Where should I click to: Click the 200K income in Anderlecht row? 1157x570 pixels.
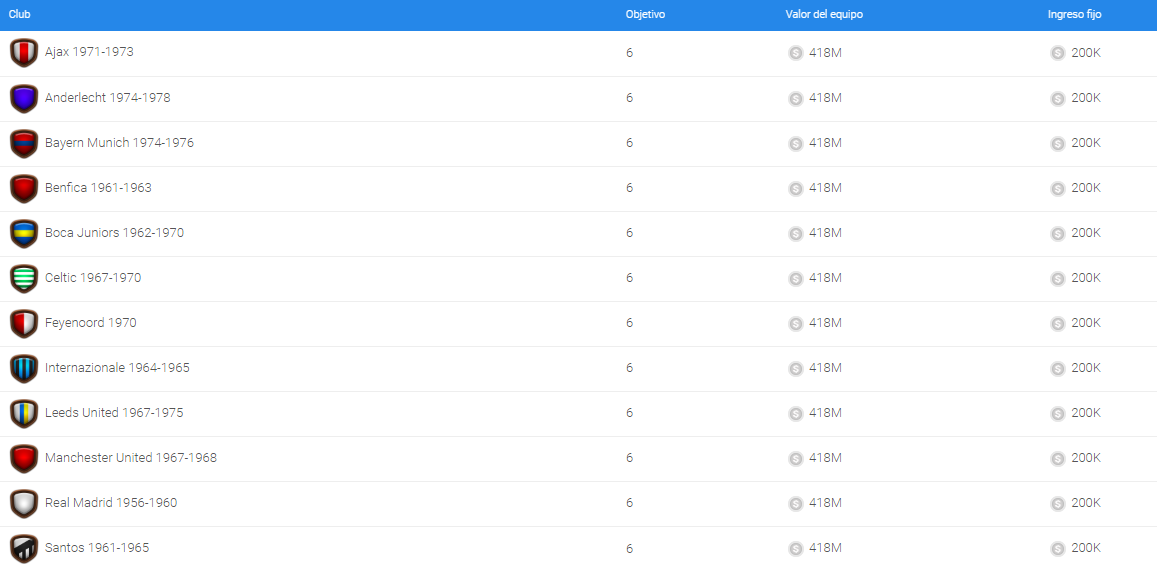click(1086, 97)
